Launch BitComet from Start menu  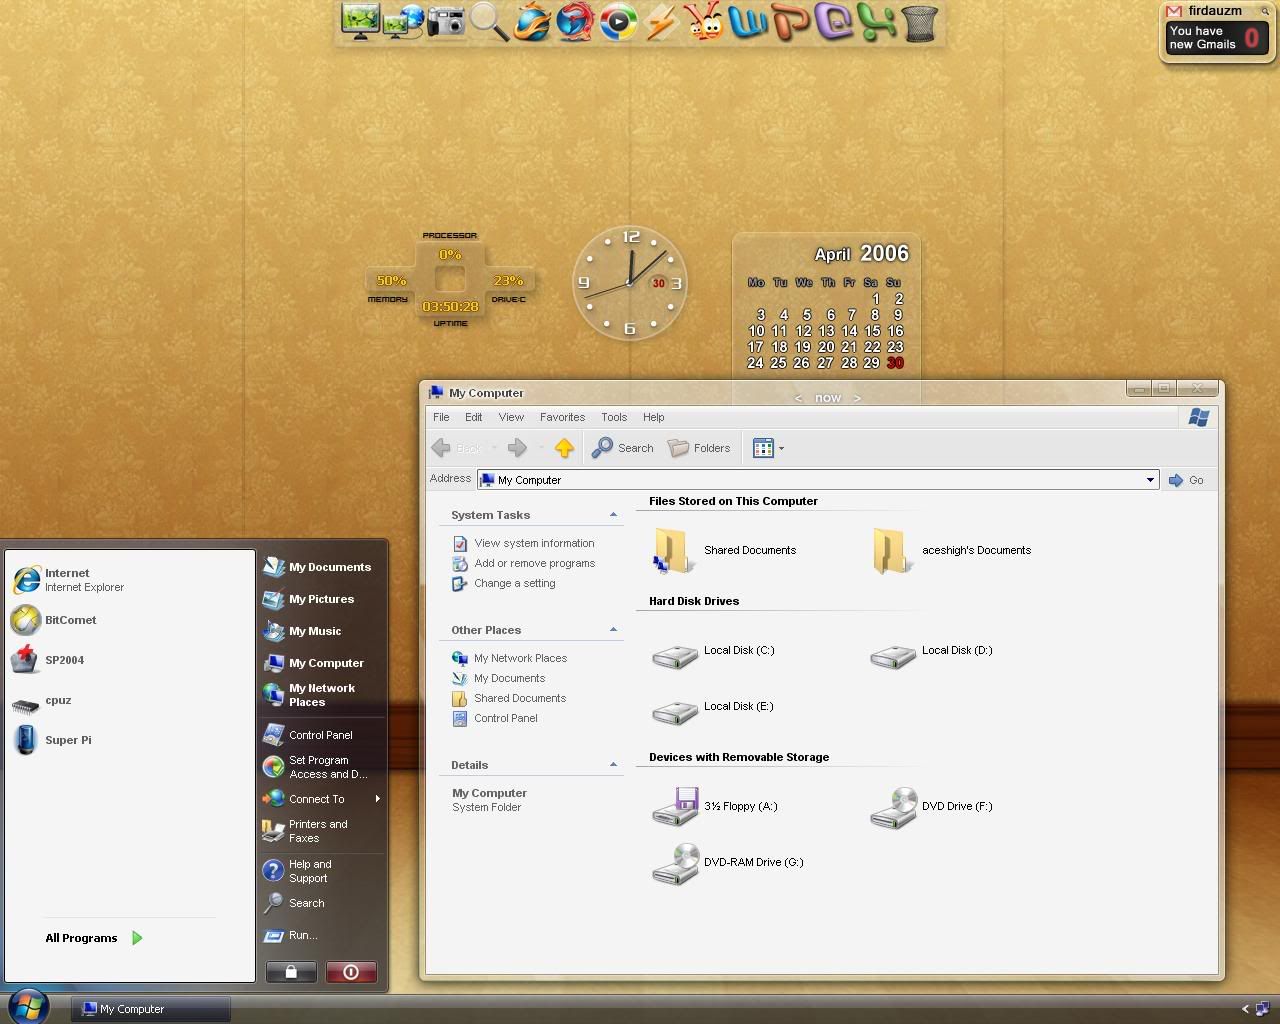(70, 620)
